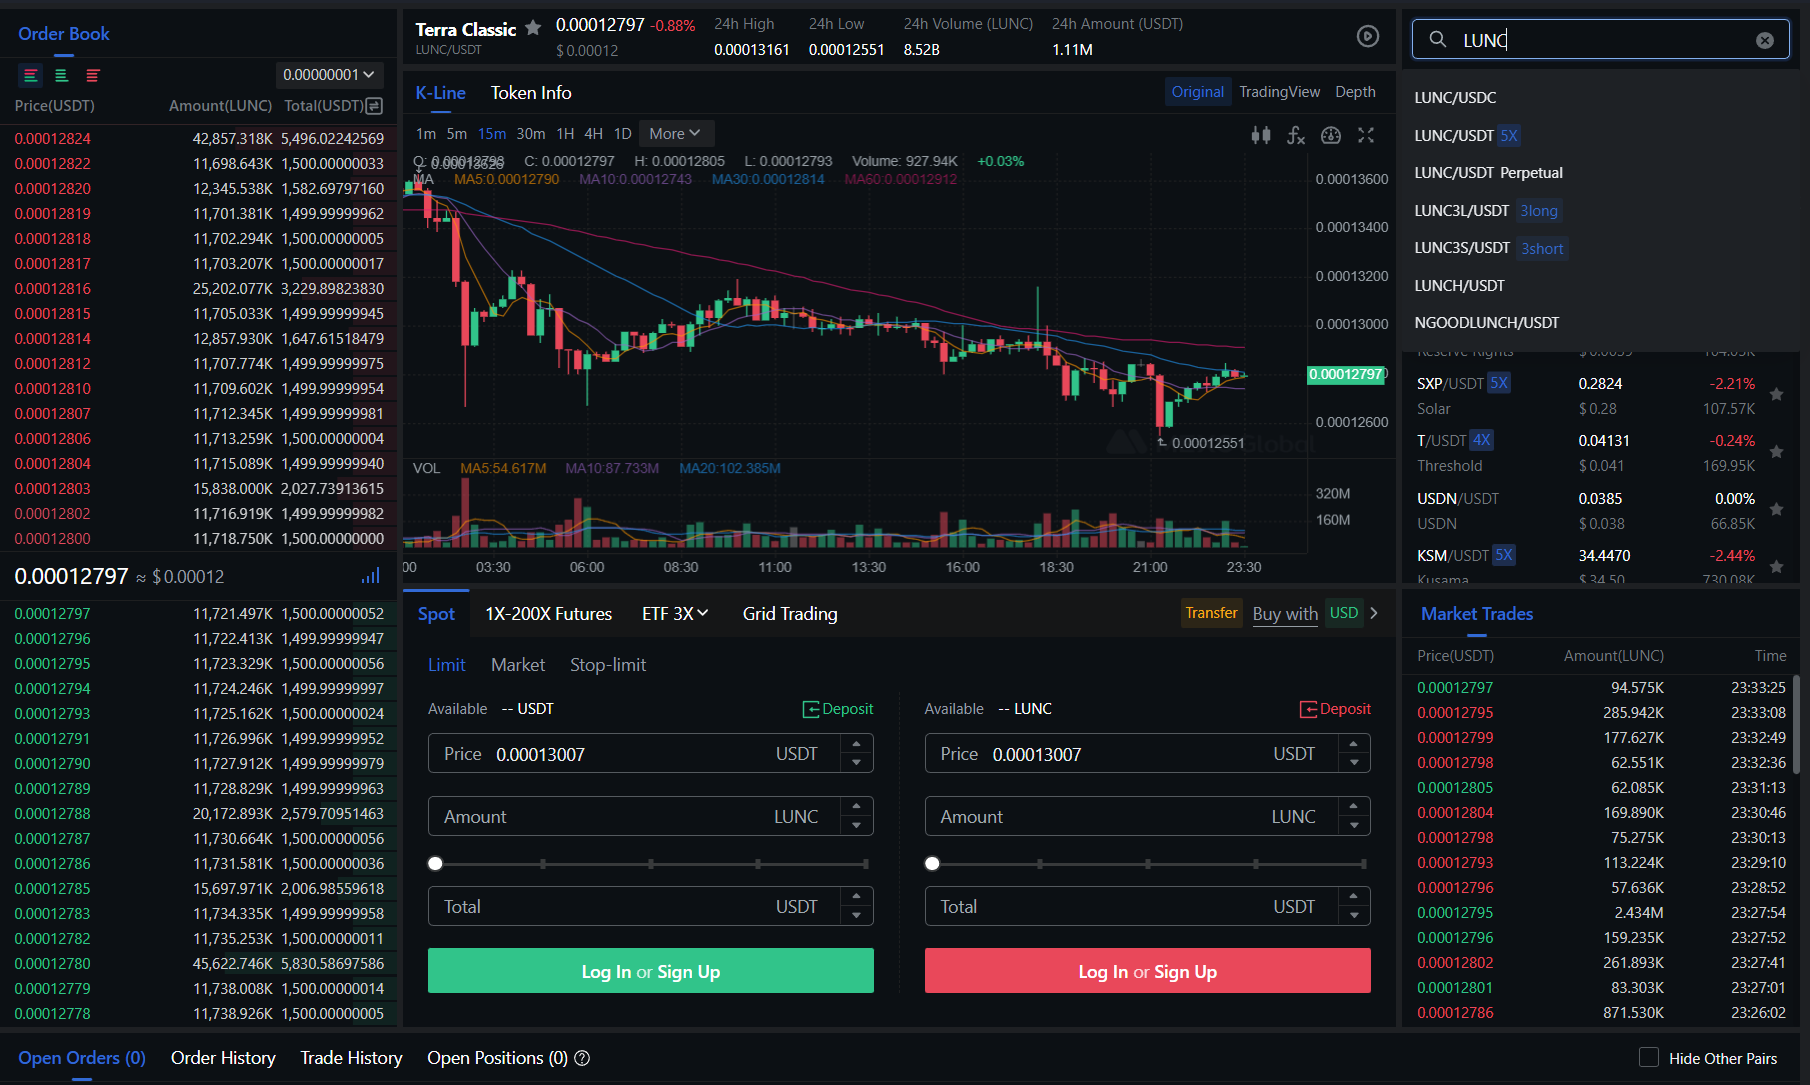Toggle the Total(USDT) column switch icon
The height and width of the screenshot is (1085, 1810).
(374, 106)
